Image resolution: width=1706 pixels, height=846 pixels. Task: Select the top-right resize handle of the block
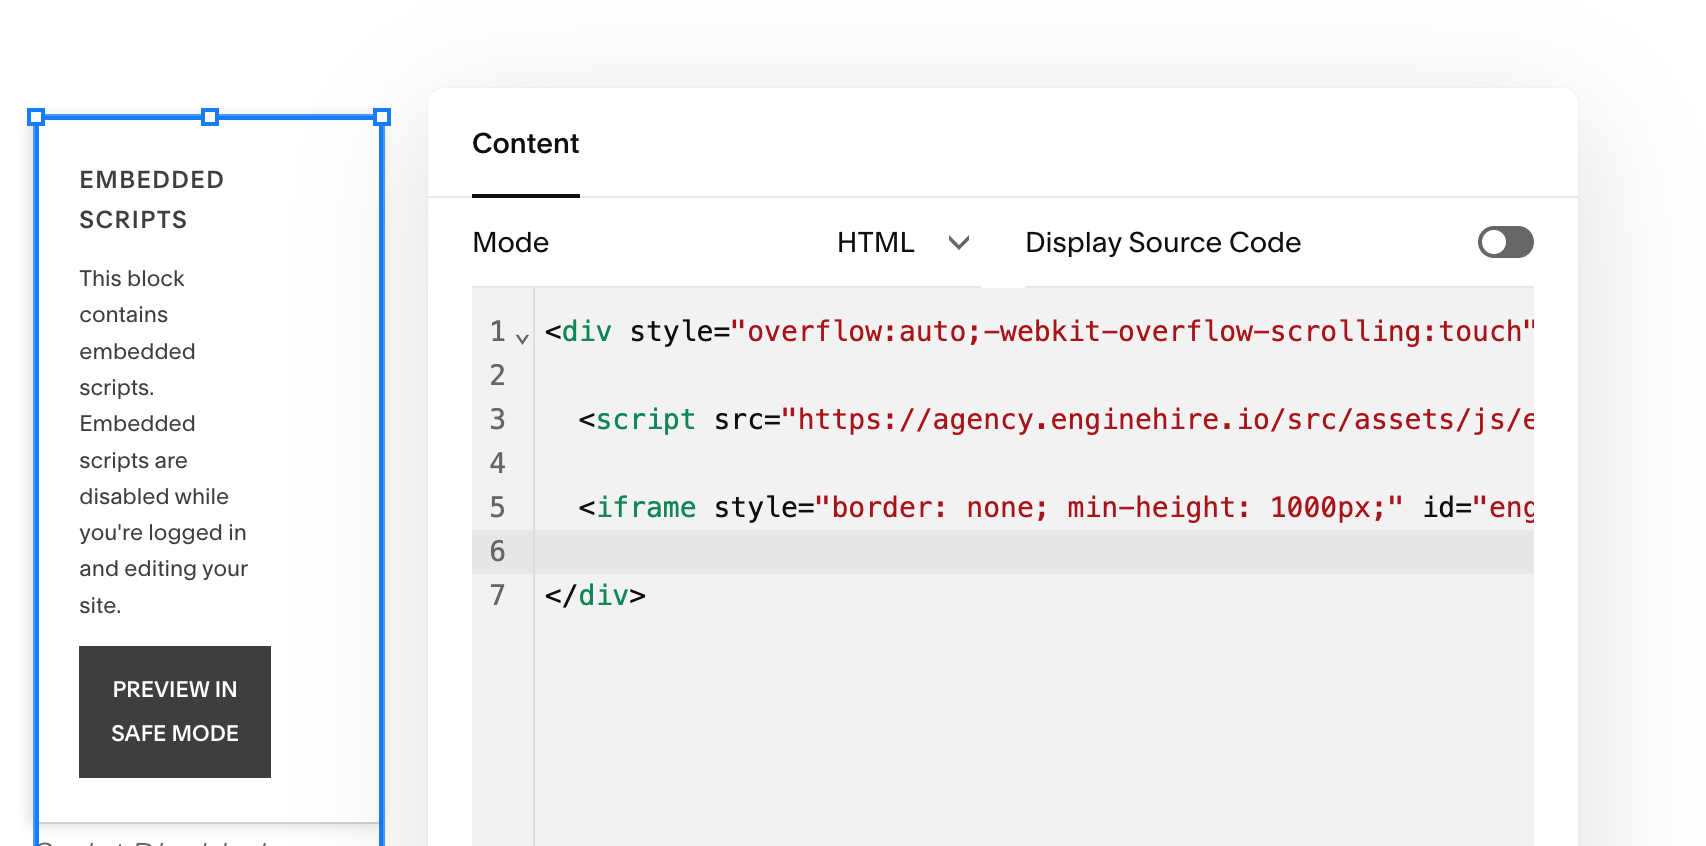coord(382,117)
